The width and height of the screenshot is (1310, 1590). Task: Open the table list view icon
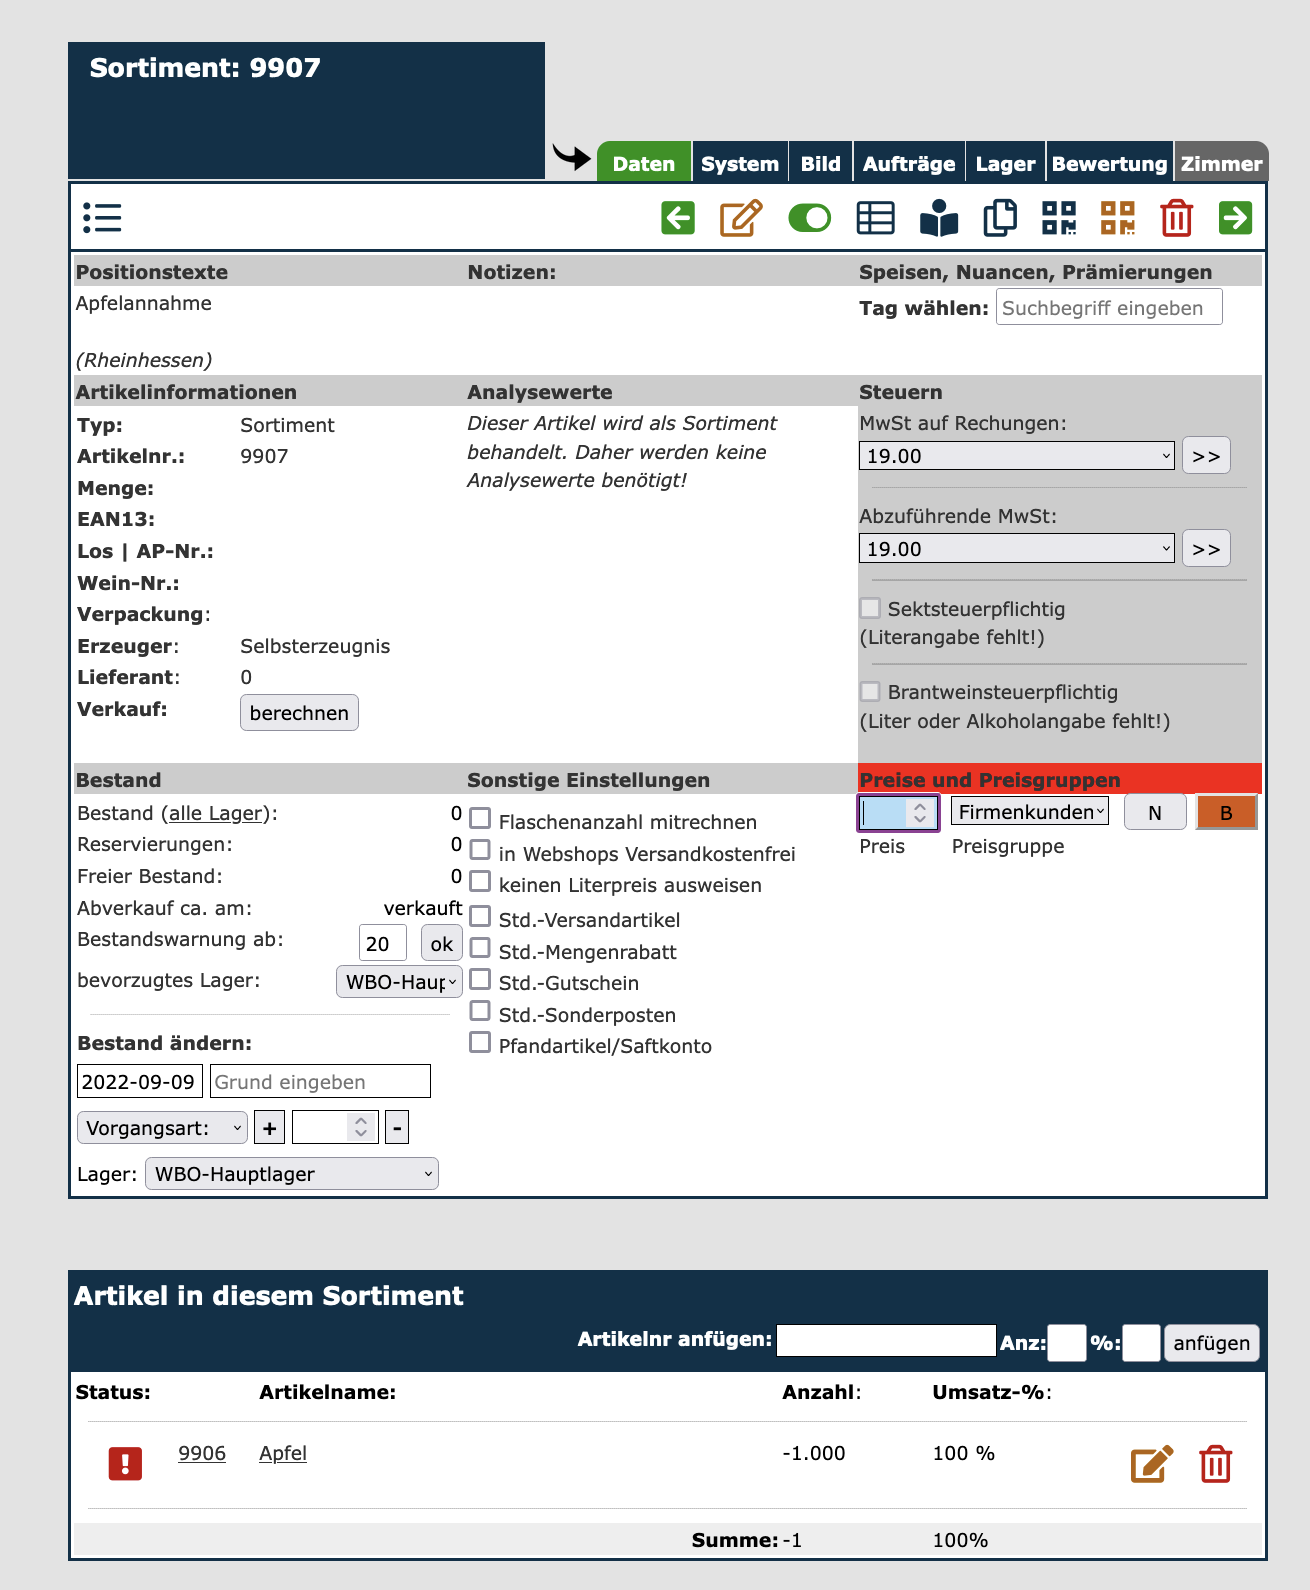pos(875,218)
